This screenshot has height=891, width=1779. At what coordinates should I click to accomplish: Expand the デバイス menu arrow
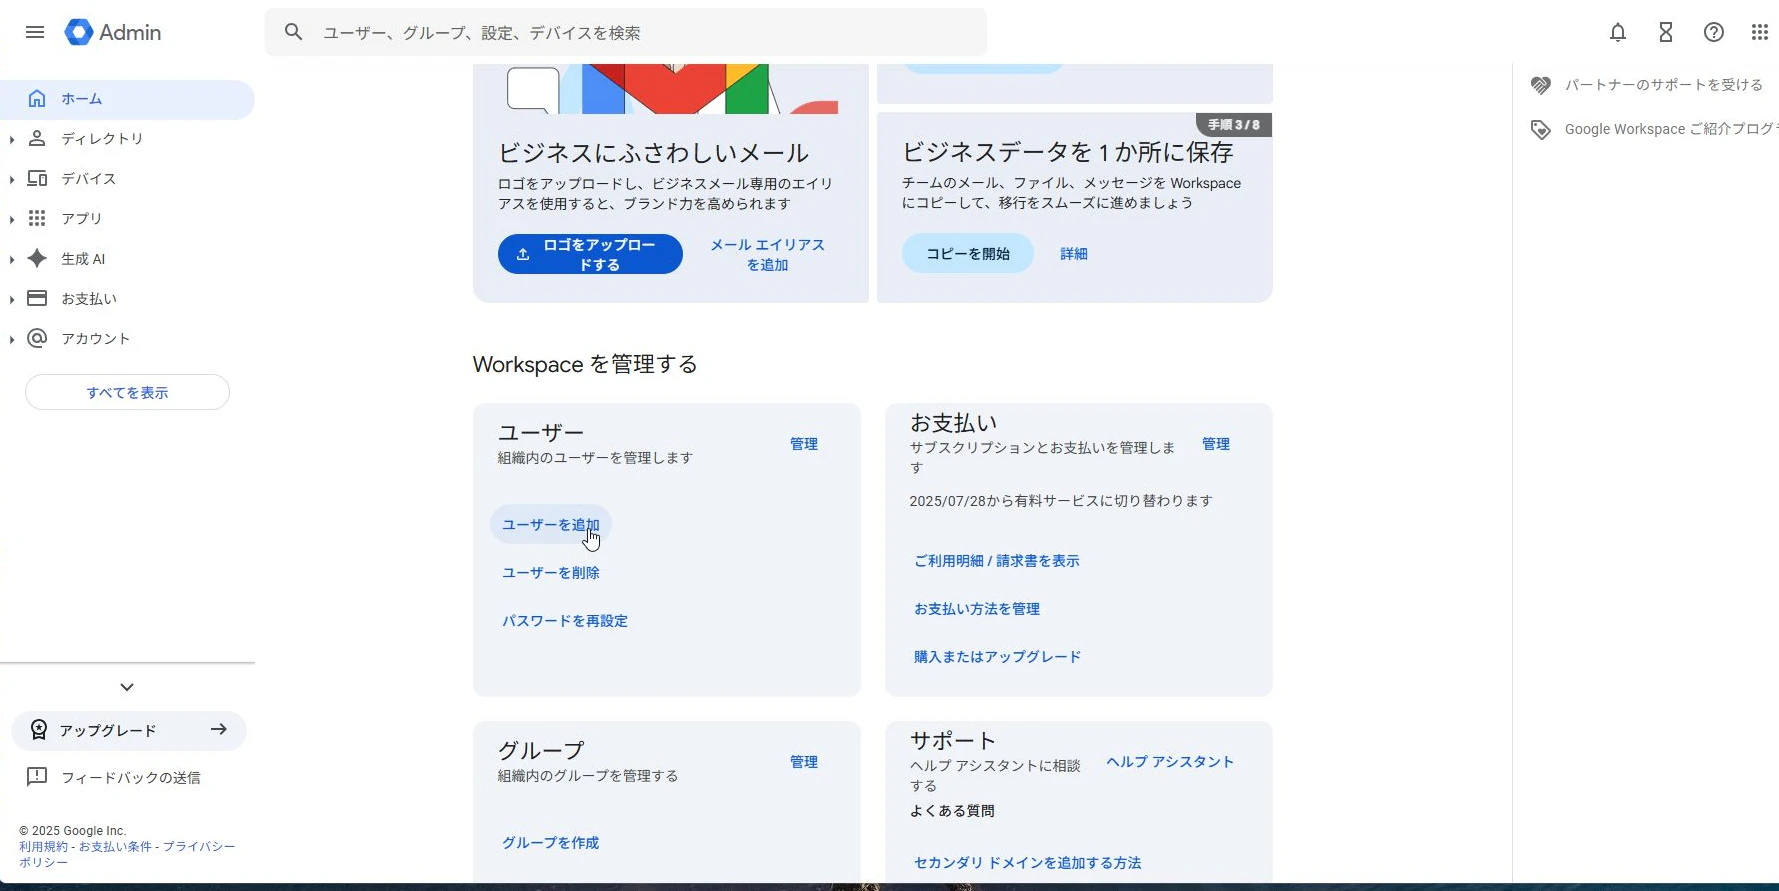(x=12, y=179)
